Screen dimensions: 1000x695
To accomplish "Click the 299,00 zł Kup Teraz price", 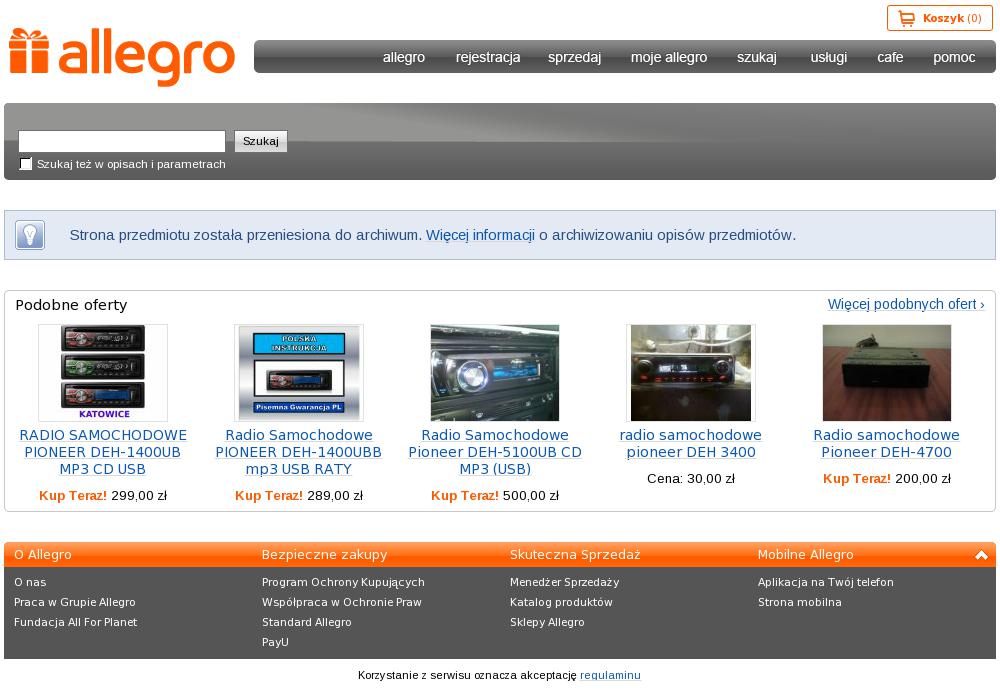I will [x=103, y=495].
